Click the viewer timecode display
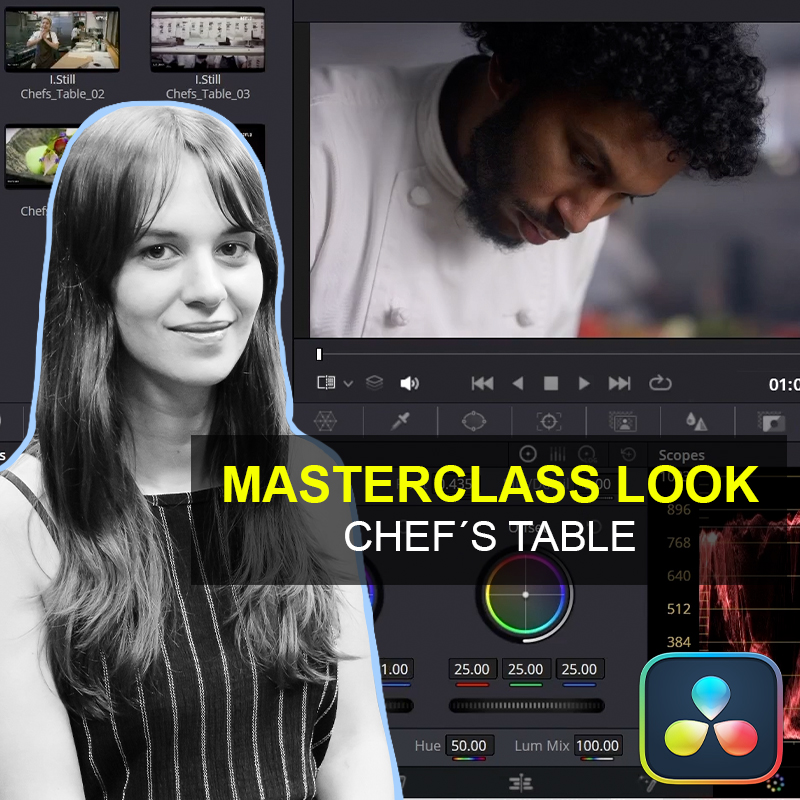 [784, 384]
